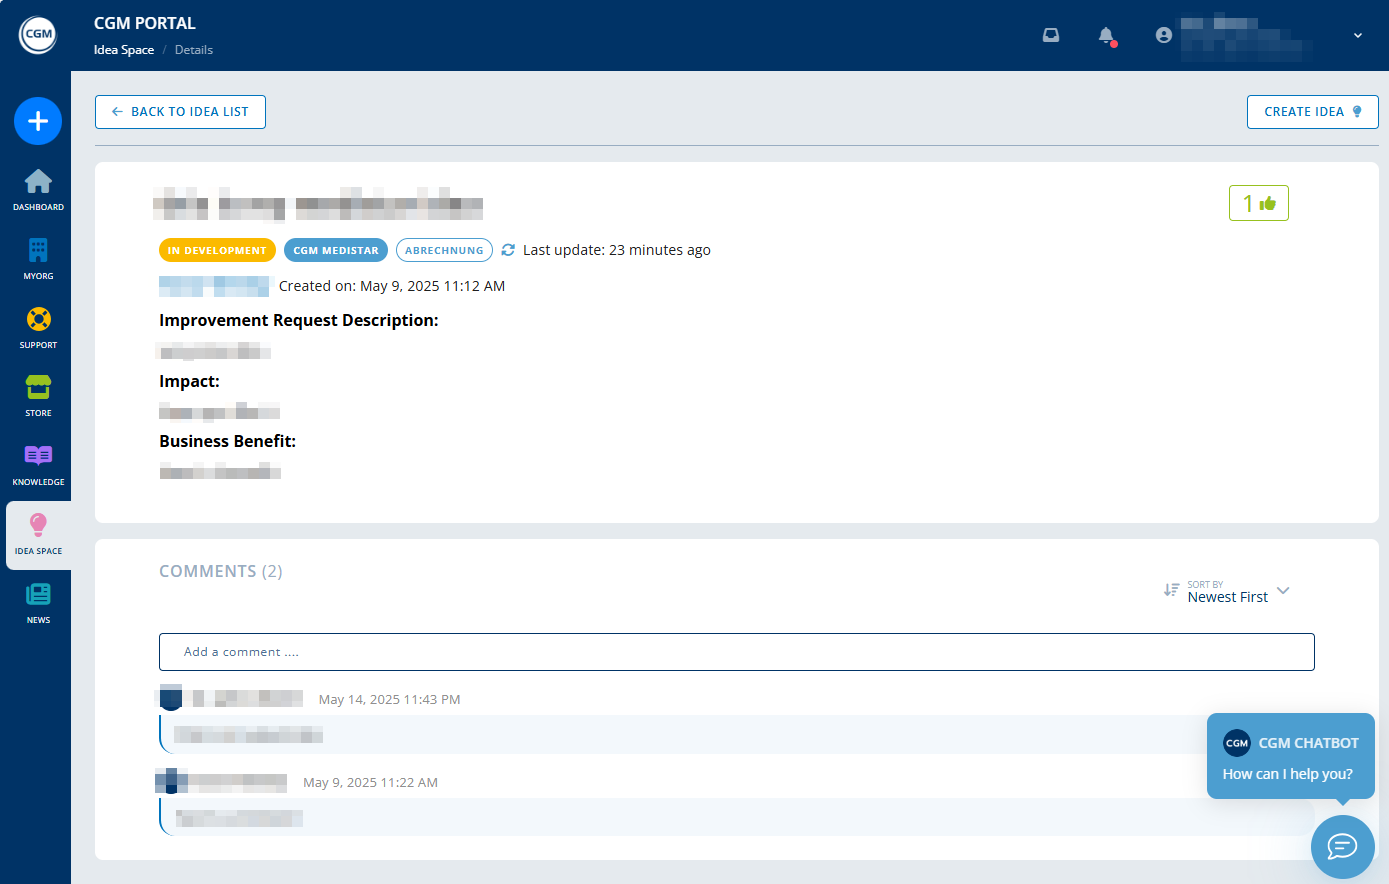Click the Create Idea button

click(1312, 112)
